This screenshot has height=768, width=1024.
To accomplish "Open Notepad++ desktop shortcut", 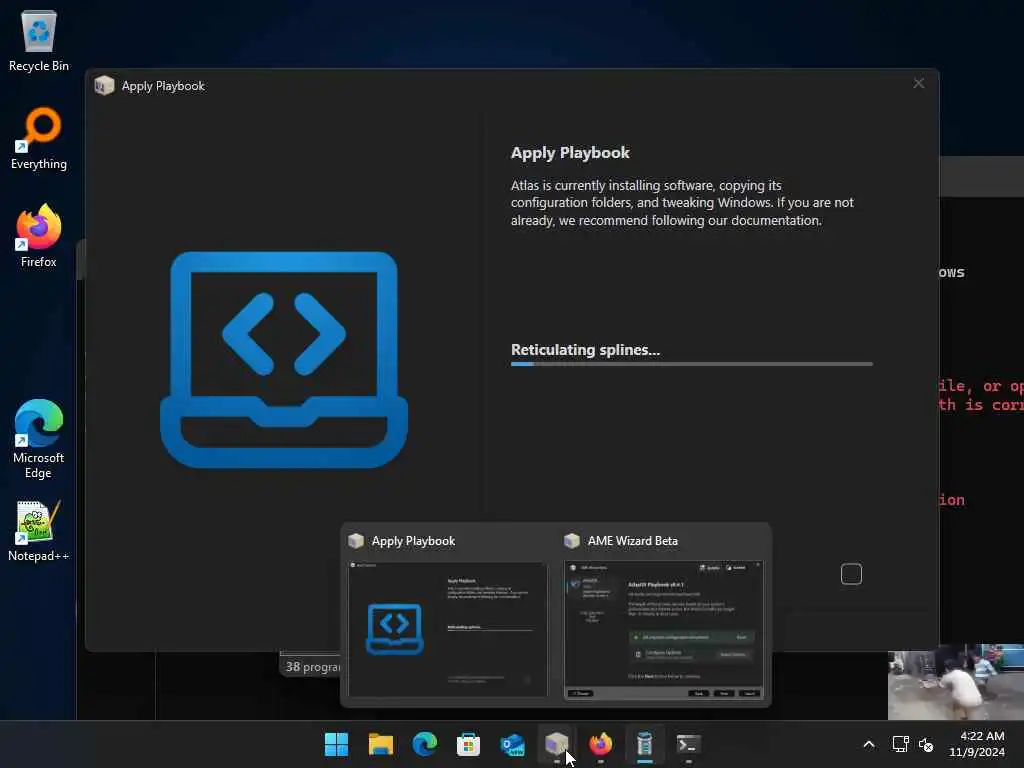I will coord(39,531).
